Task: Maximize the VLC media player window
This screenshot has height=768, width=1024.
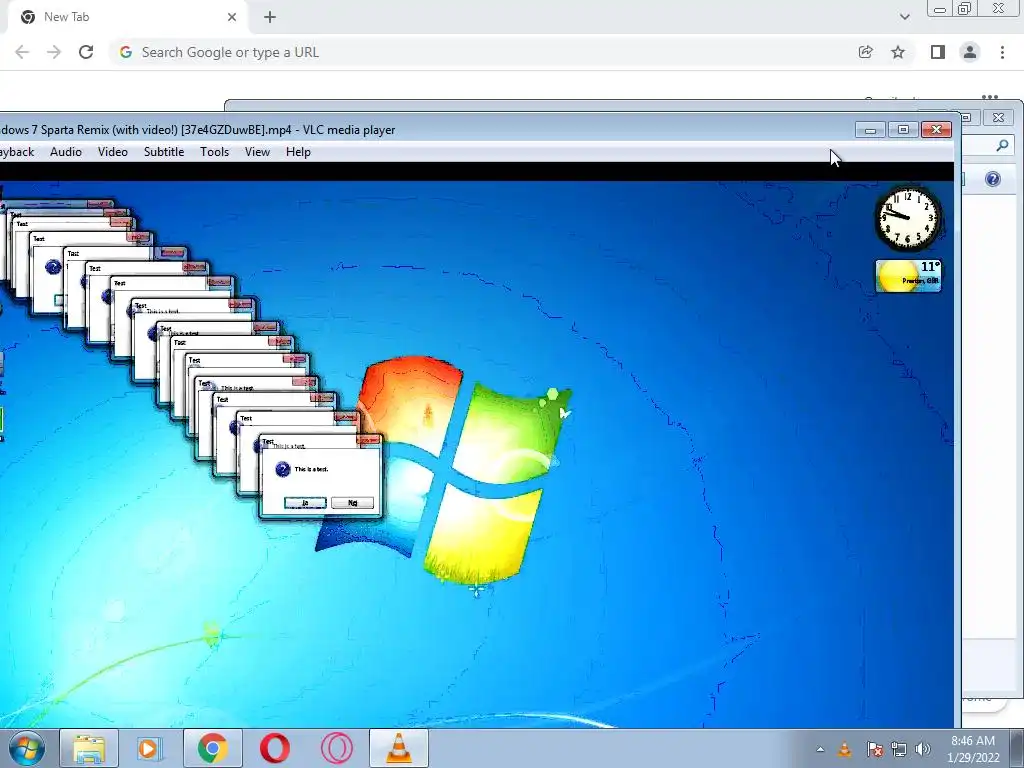Action: 903,129
